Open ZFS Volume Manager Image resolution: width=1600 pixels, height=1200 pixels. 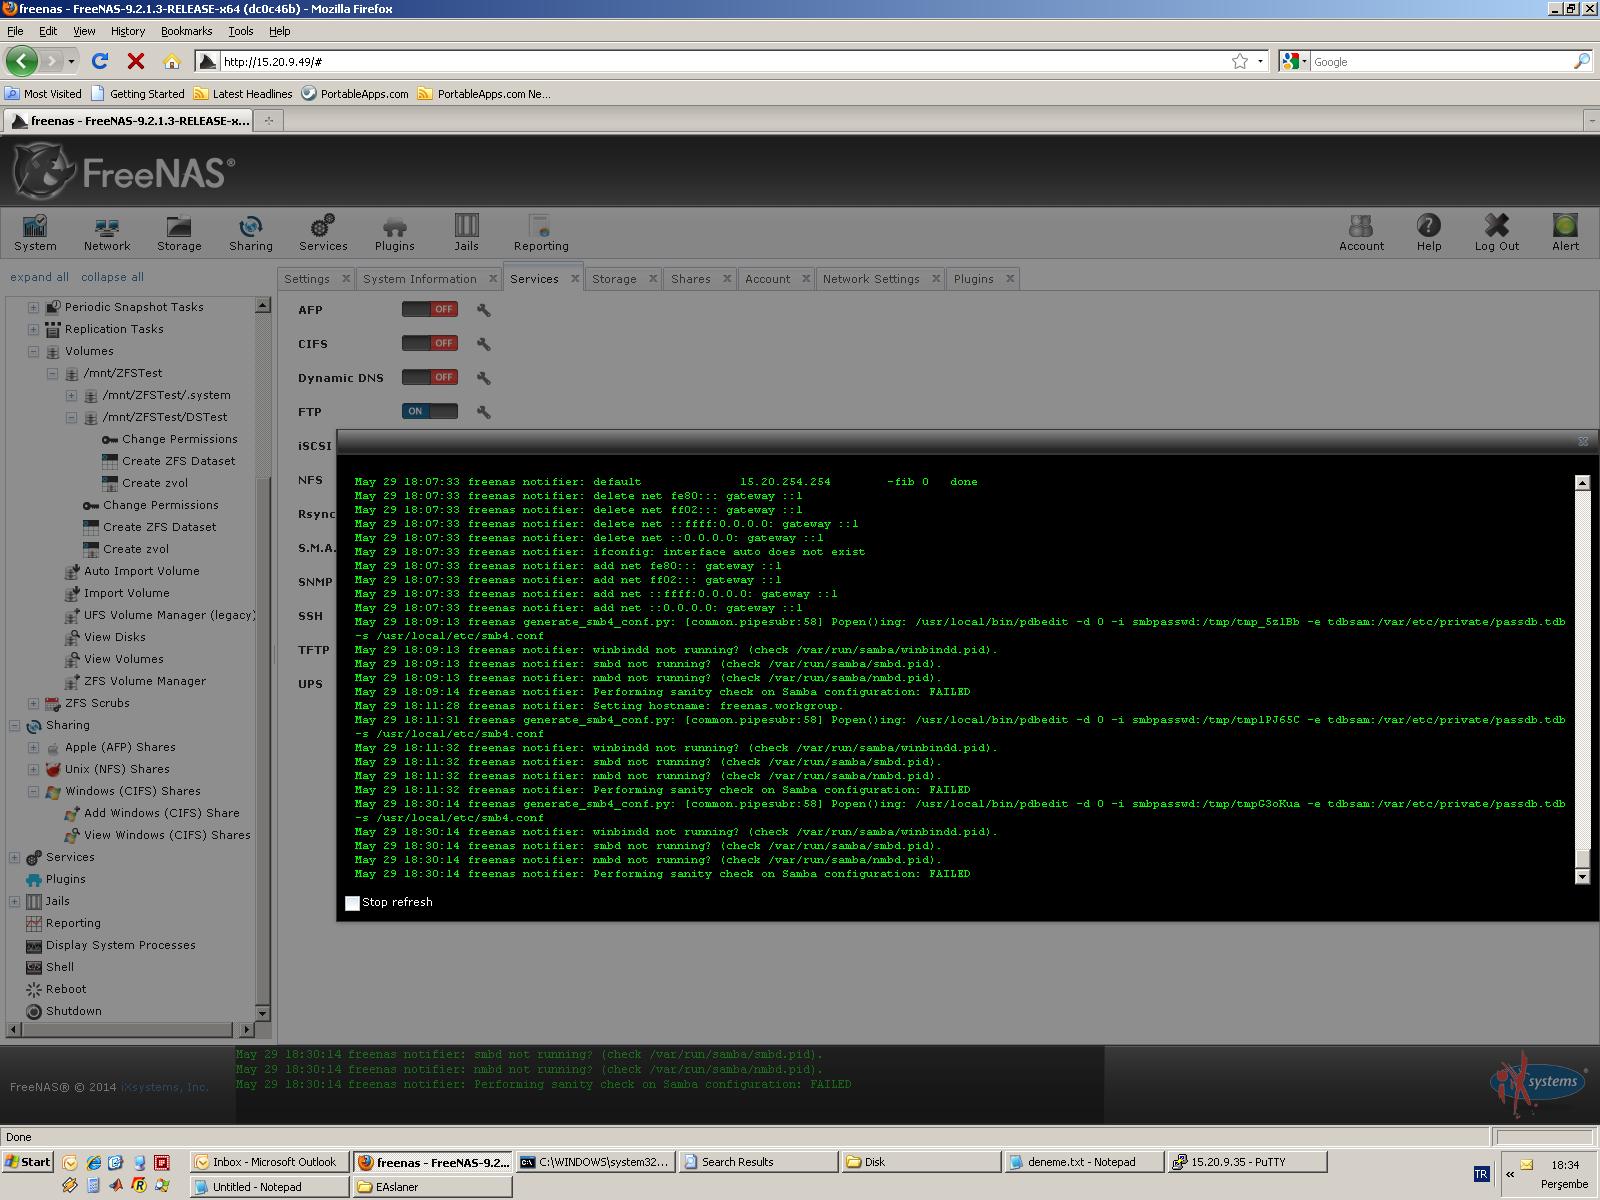(x=145, y=681)
